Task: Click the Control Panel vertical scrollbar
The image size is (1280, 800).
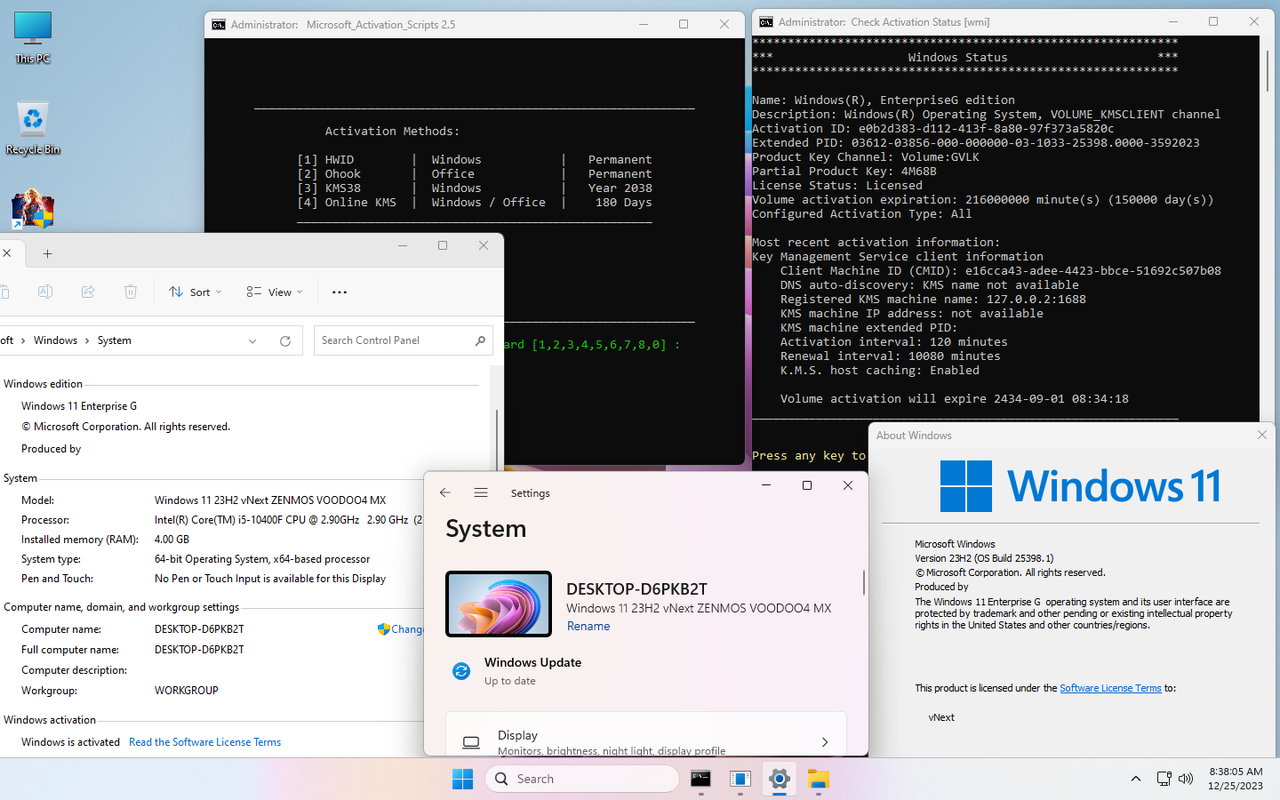Action: (497, 440)
